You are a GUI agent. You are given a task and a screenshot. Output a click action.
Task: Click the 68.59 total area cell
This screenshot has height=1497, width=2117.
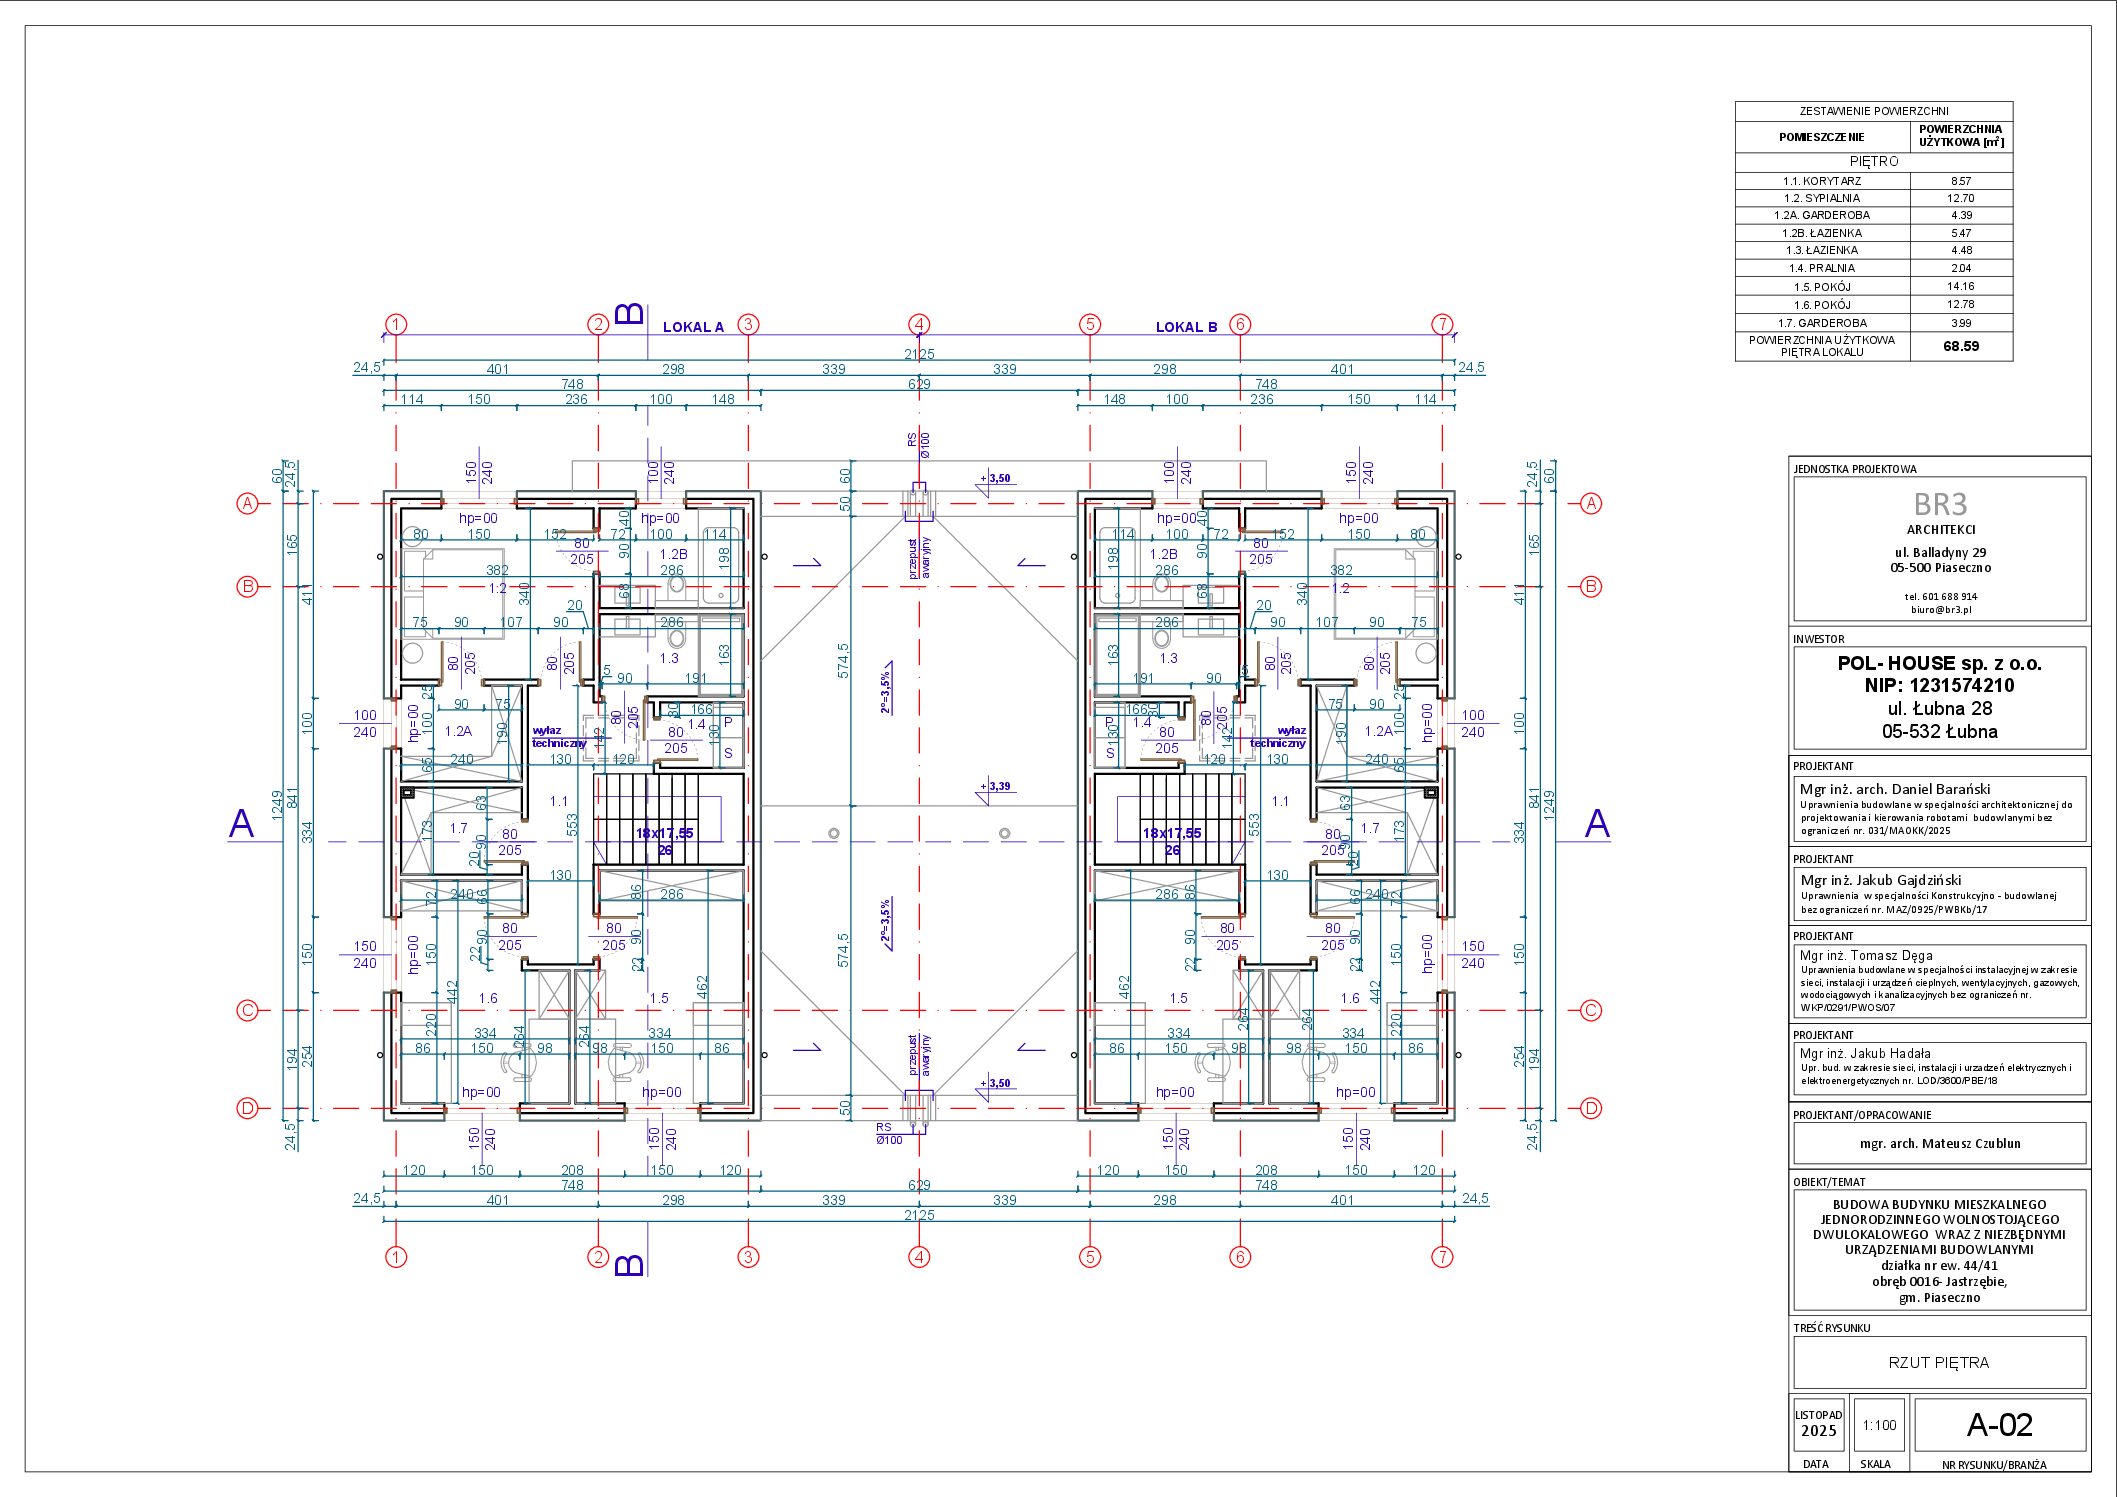click(x=1960, y=346)
